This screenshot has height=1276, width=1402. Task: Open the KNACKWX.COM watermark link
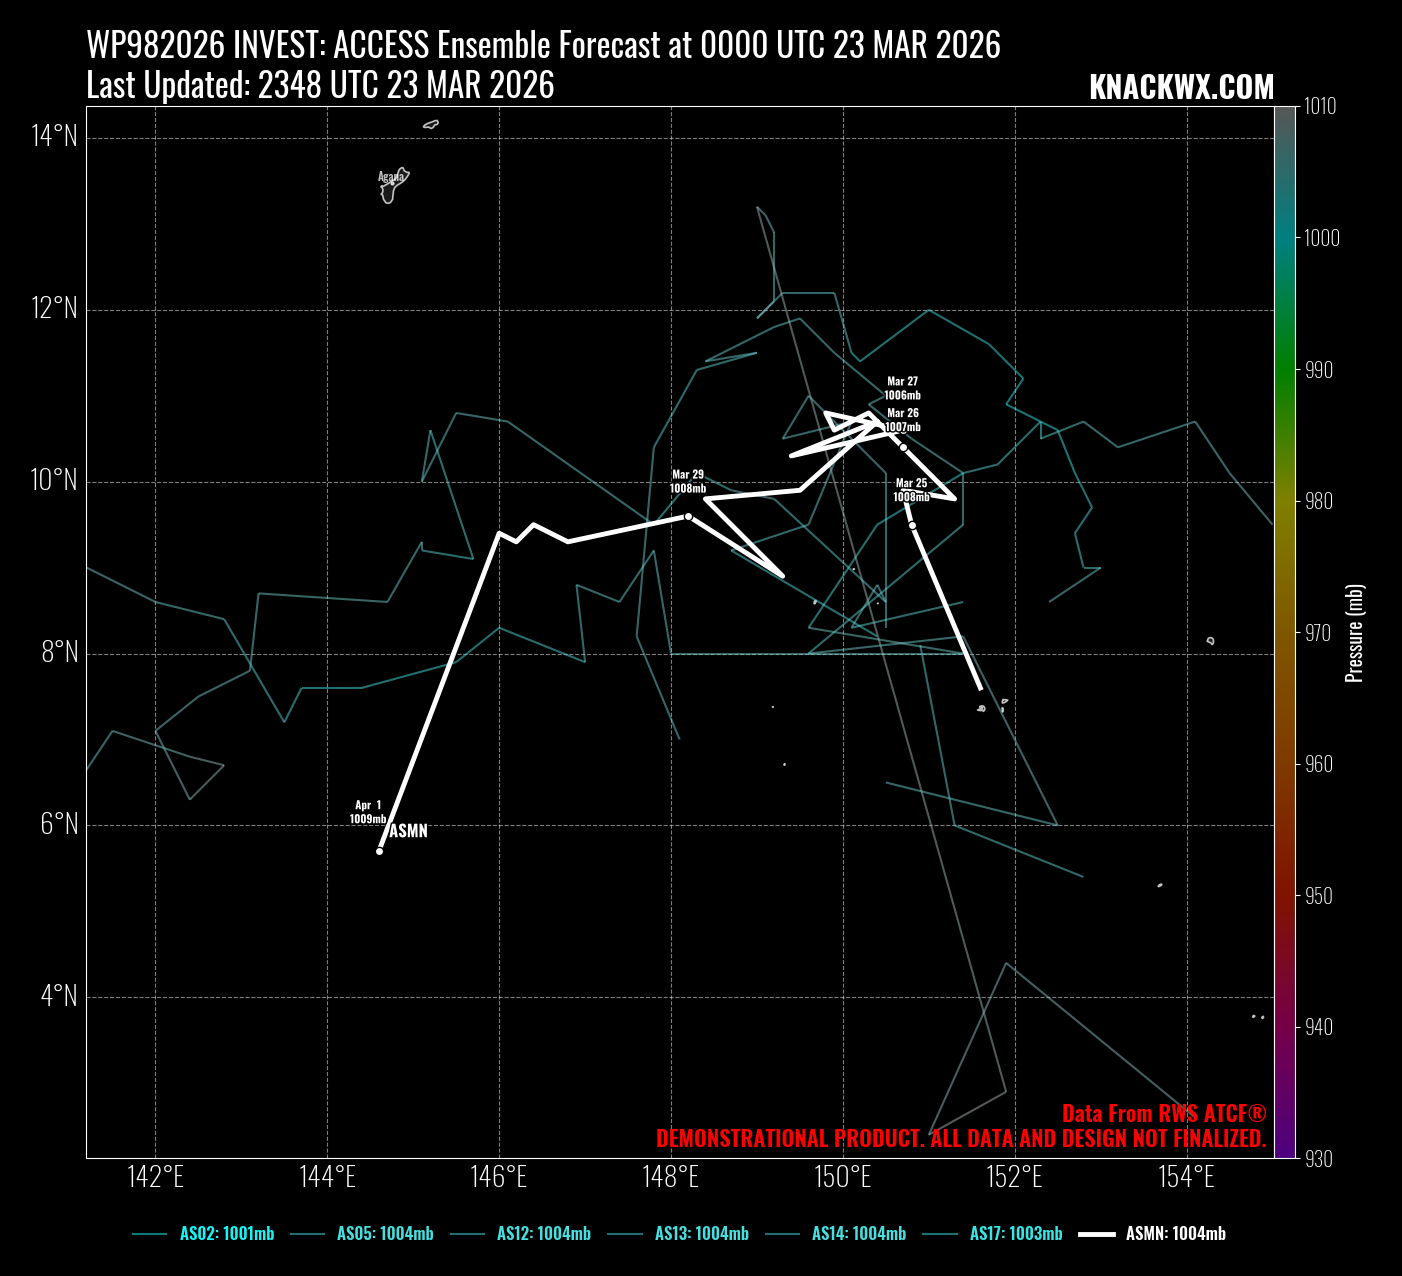pyautogui.click(x=1181, y=88)
